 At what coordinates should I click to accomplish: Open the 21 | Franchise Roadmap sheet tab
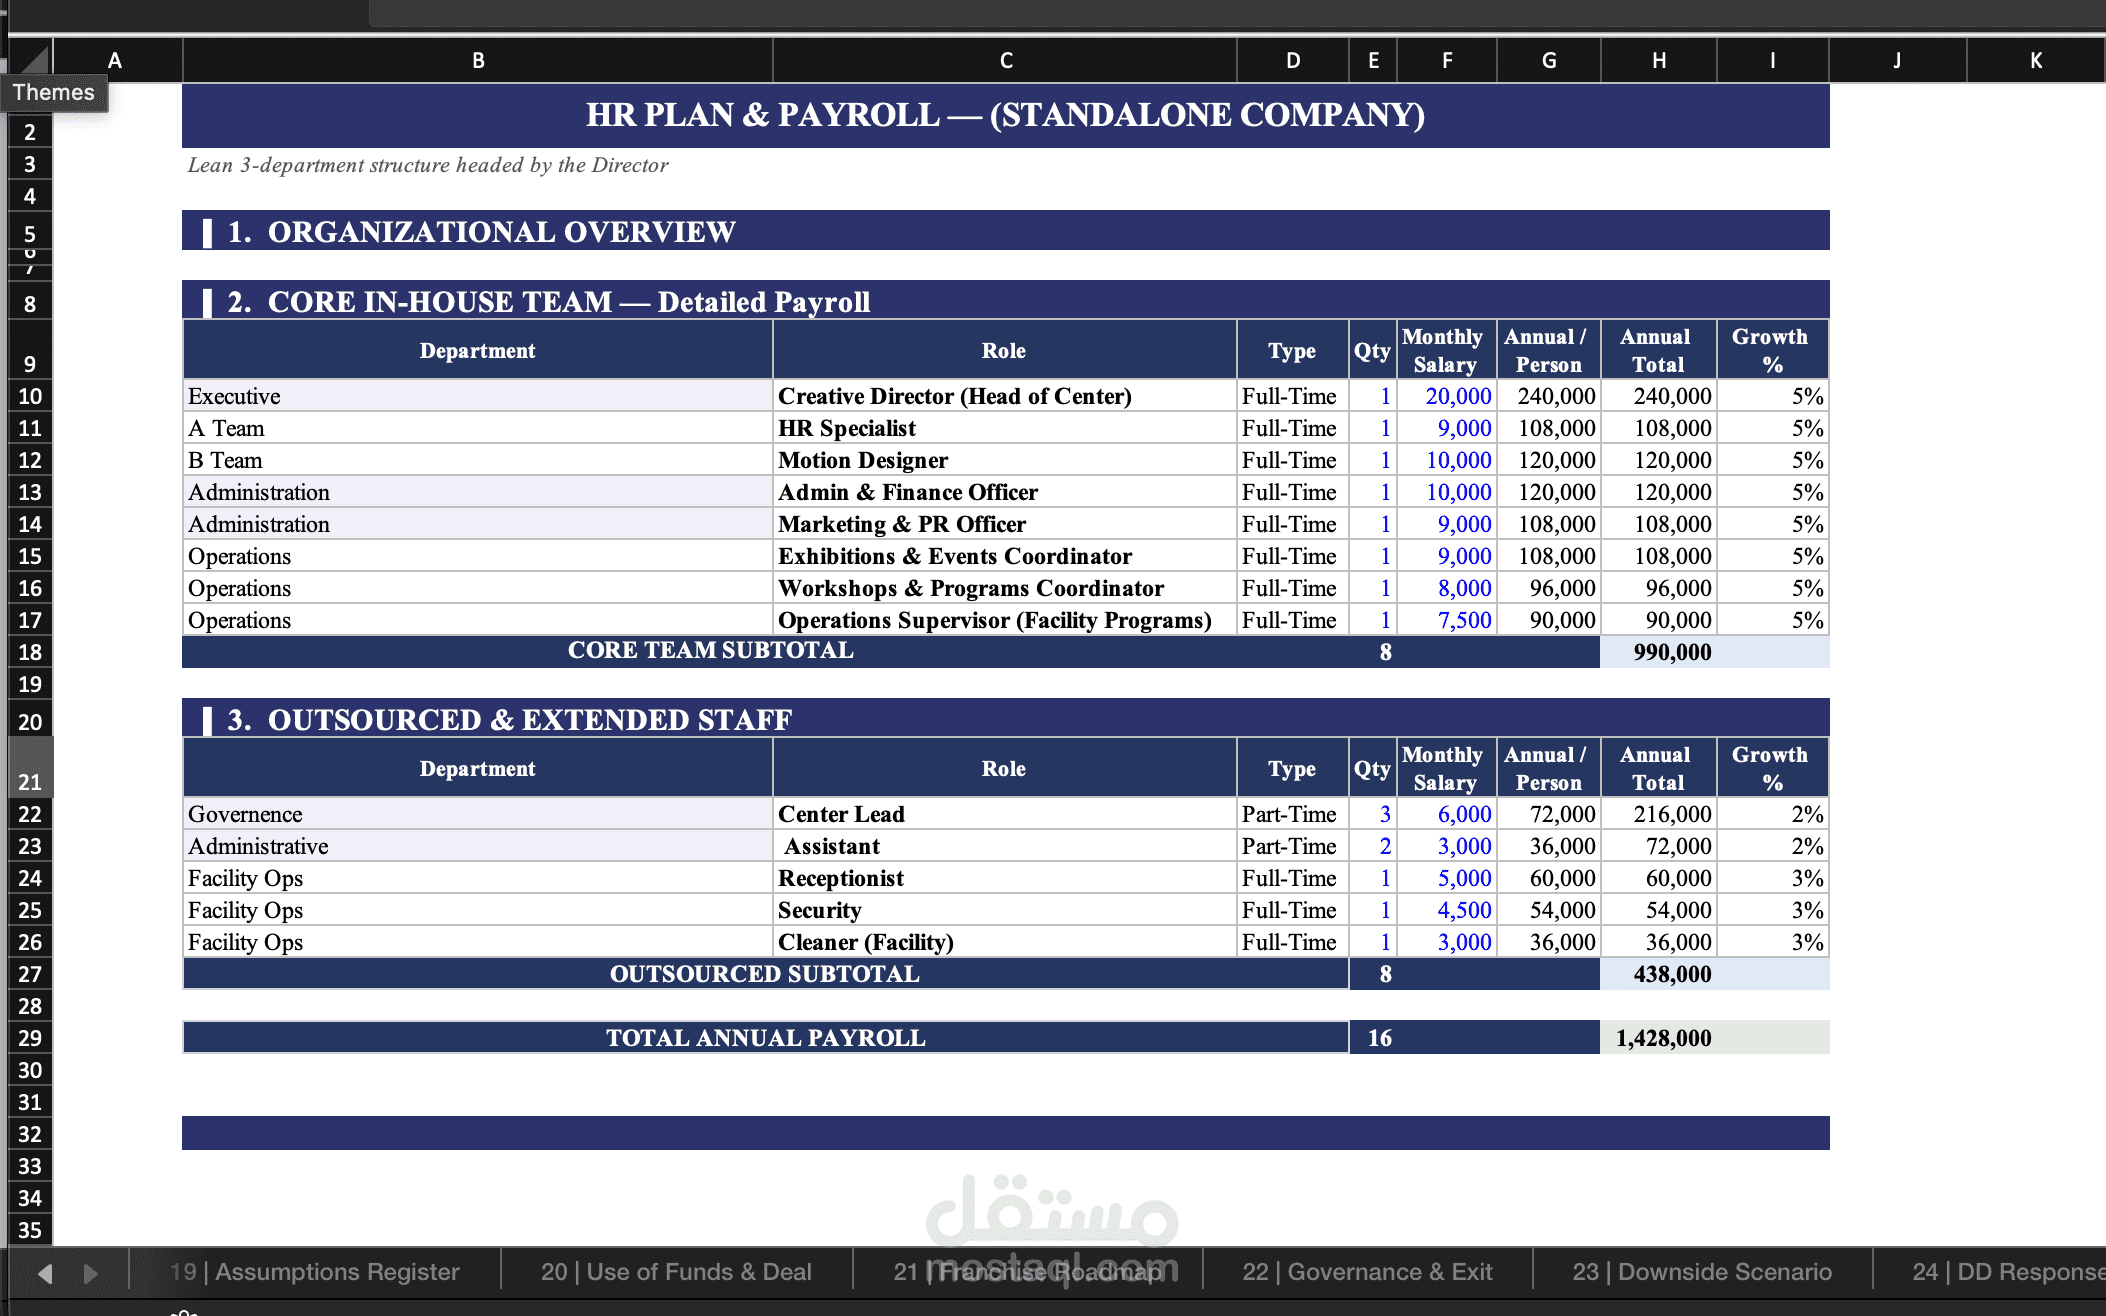click(x=1028, y=1272)
